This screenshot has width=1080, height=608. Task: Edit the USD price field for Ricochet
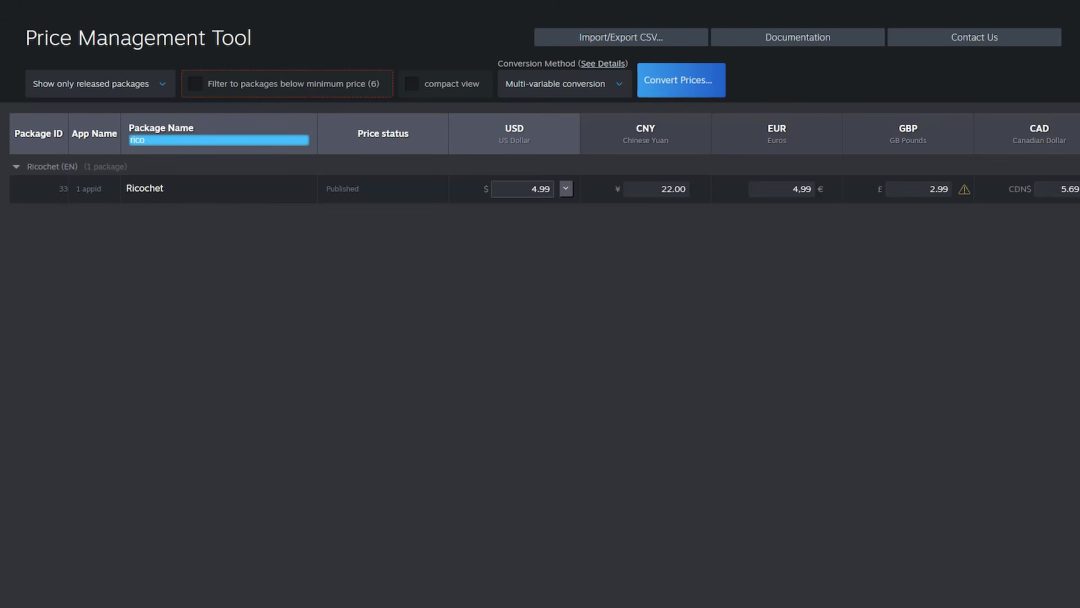[x=522, y=189]
